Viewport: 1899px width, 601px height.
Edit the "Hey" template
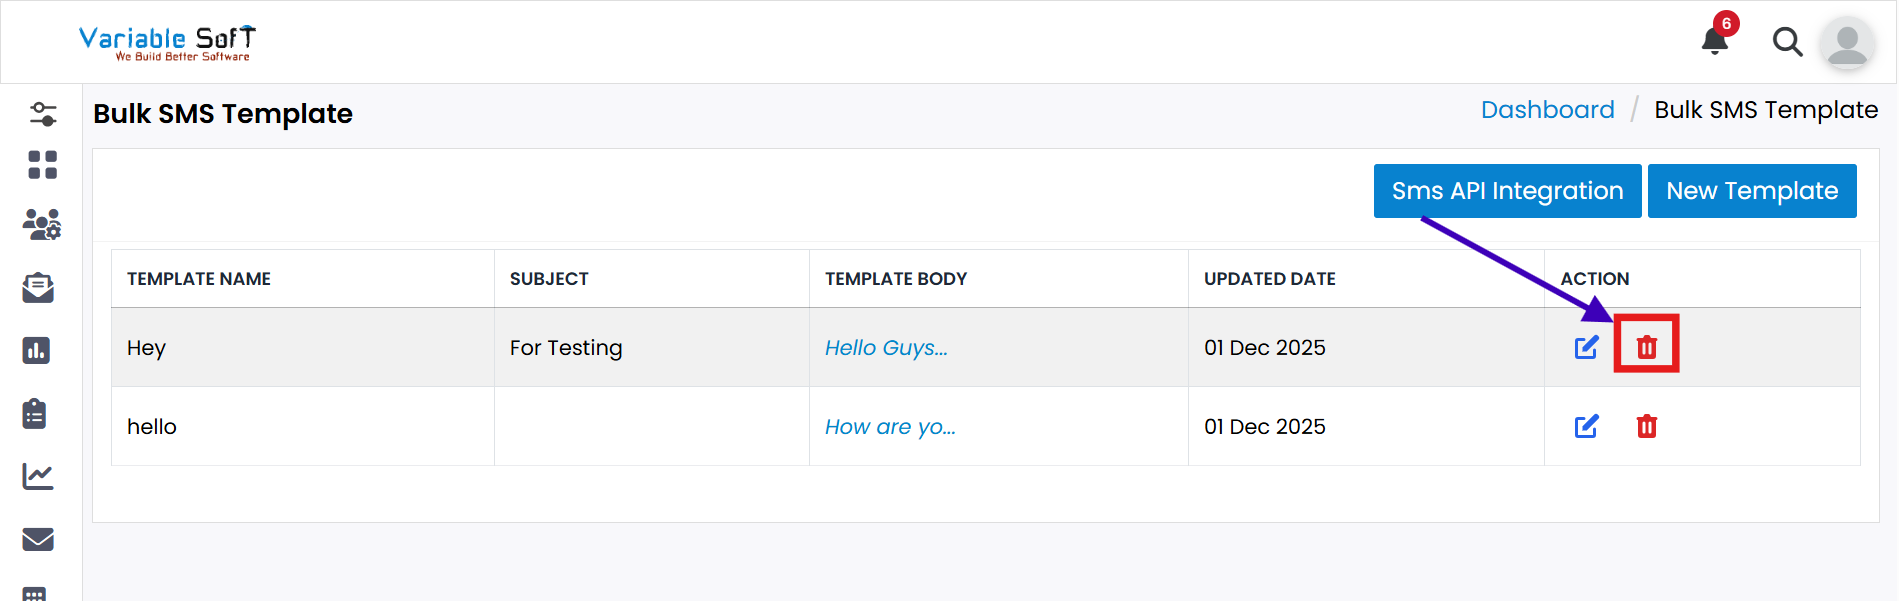(1586, 347)
